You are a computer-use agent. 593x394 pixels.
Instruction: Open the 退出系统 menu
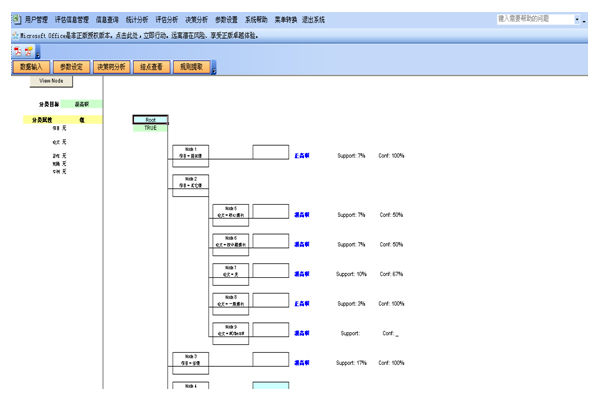(313, 19)
